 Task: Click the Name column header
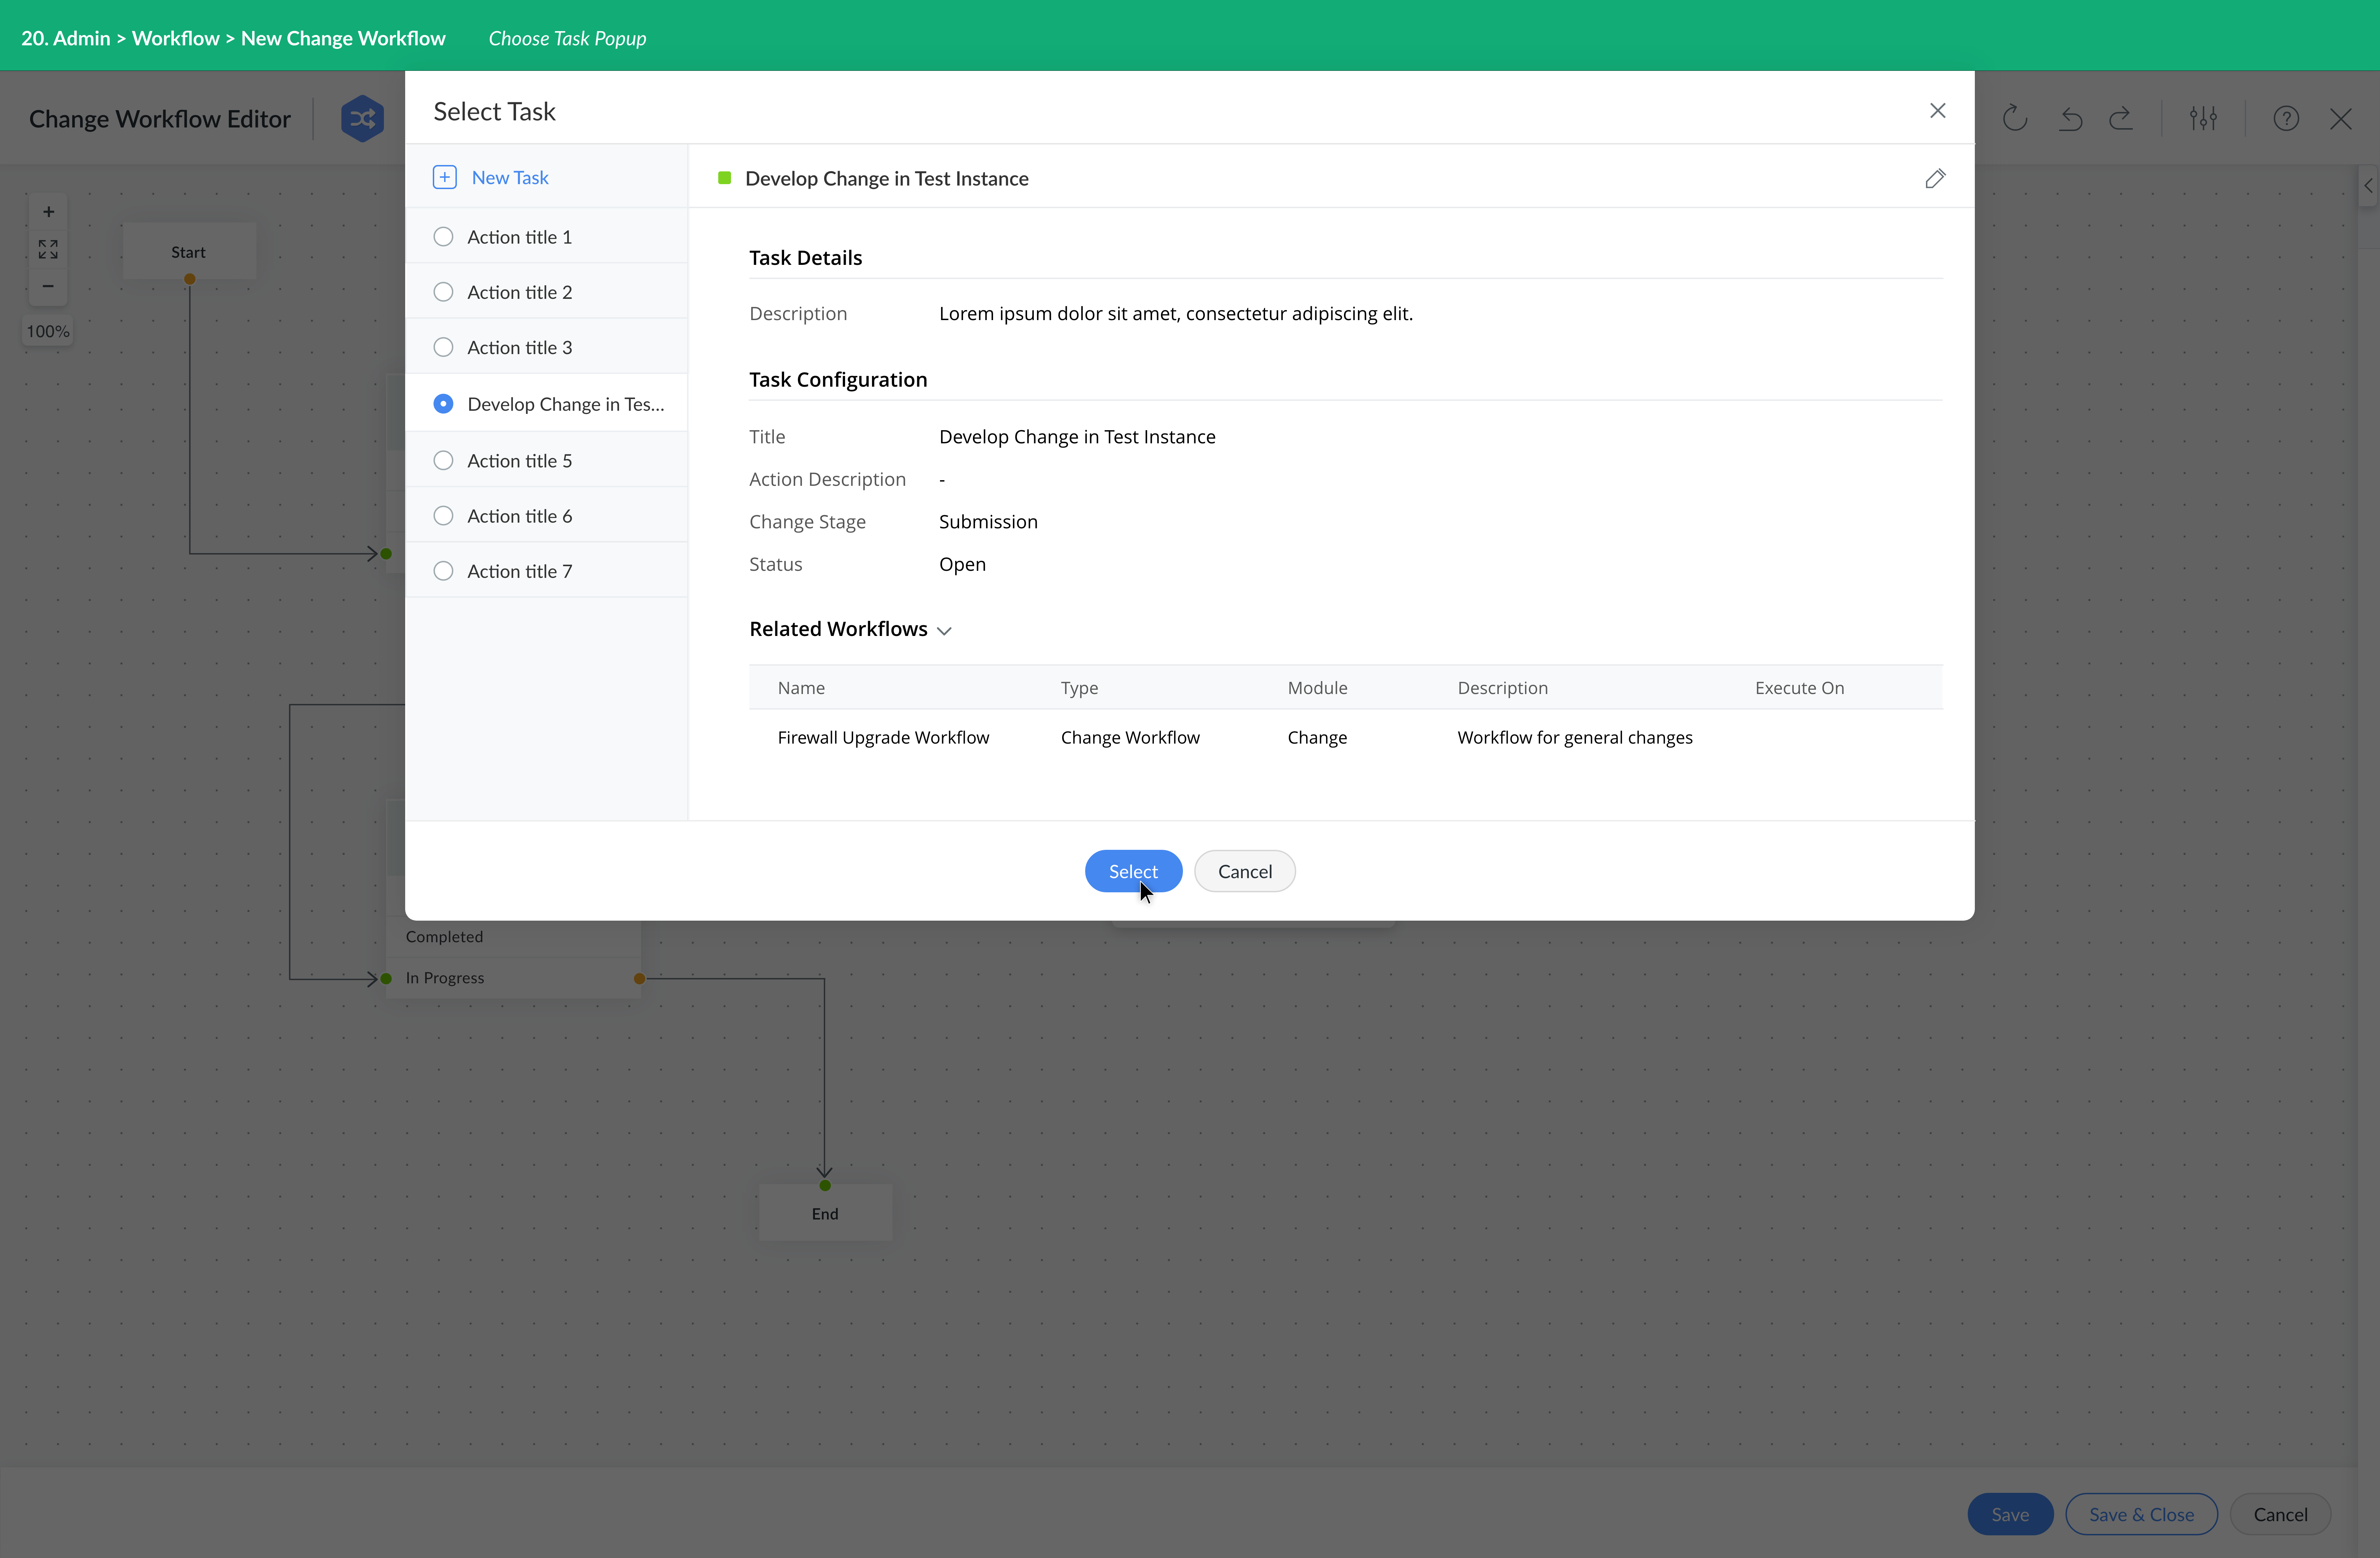click(801, 688)
